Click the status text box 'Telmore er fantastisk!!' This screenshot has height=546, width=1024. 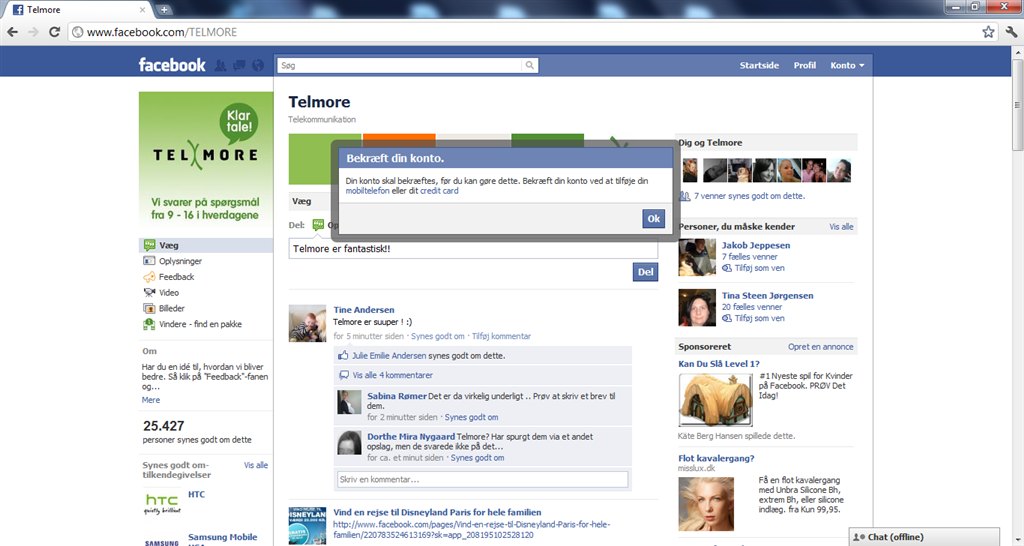[473, 249]
